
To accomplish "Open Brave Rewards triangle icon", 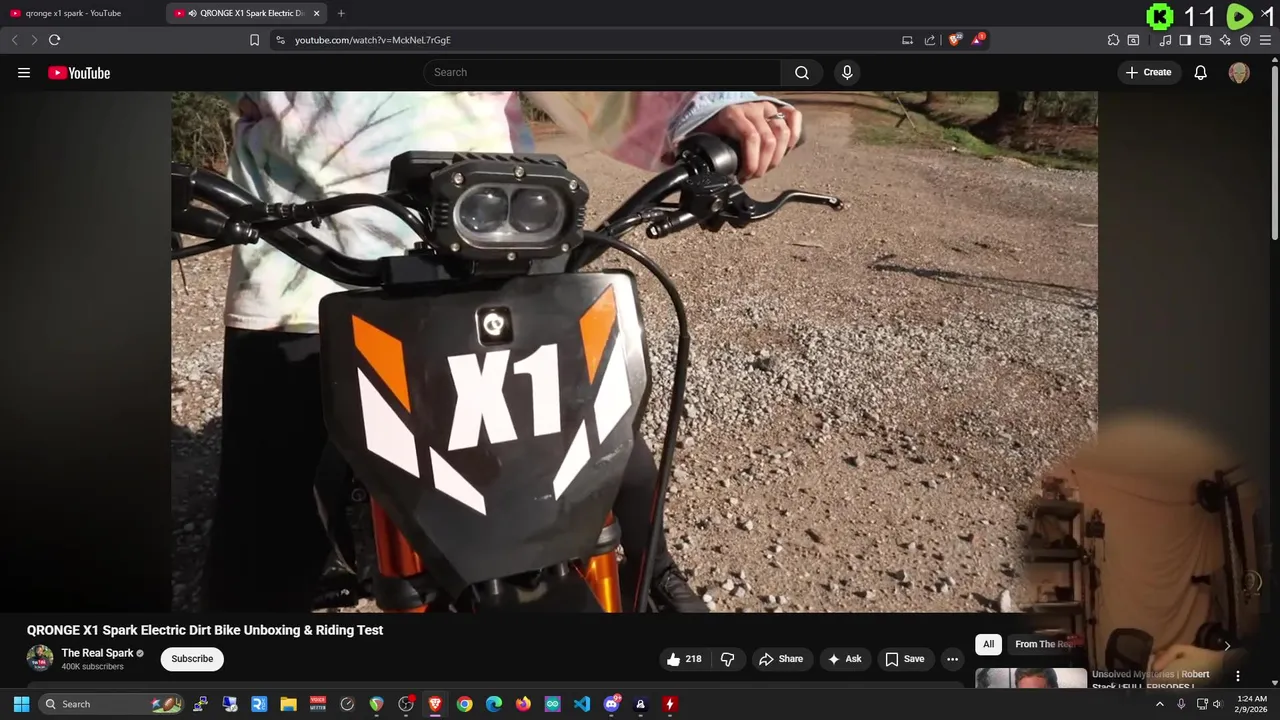I will (x=978, y=40).
